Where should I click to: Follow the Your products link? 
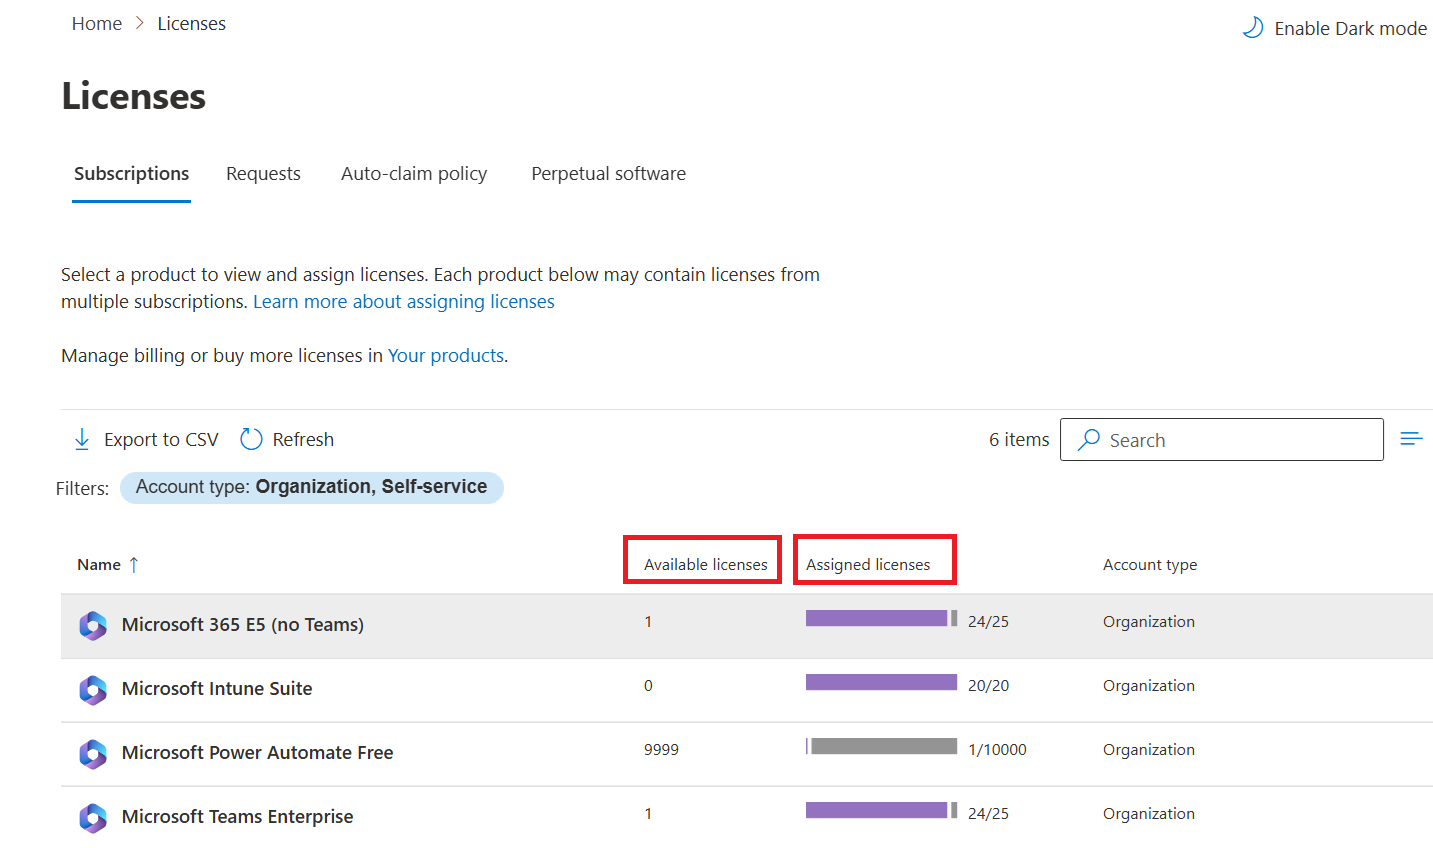pyautogui.click(x=445, y=356)
